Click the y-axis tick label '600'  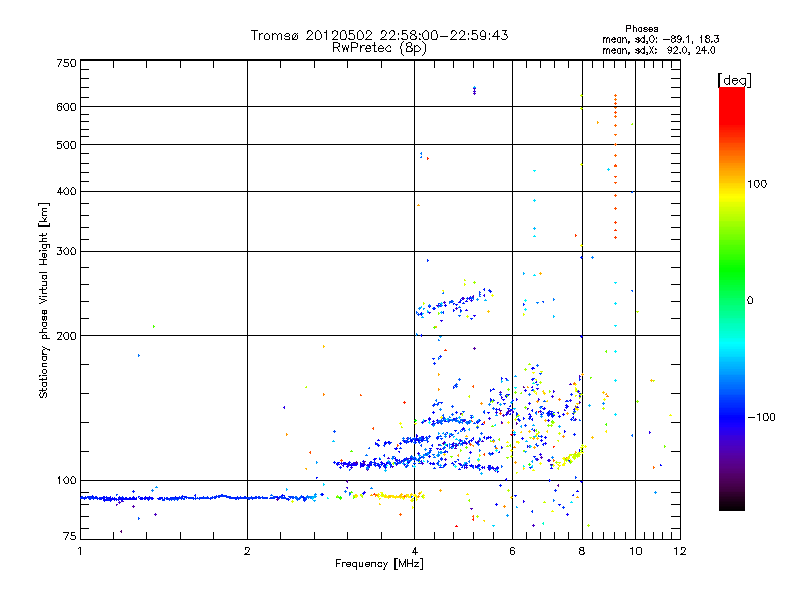click(x=66, y=107)
